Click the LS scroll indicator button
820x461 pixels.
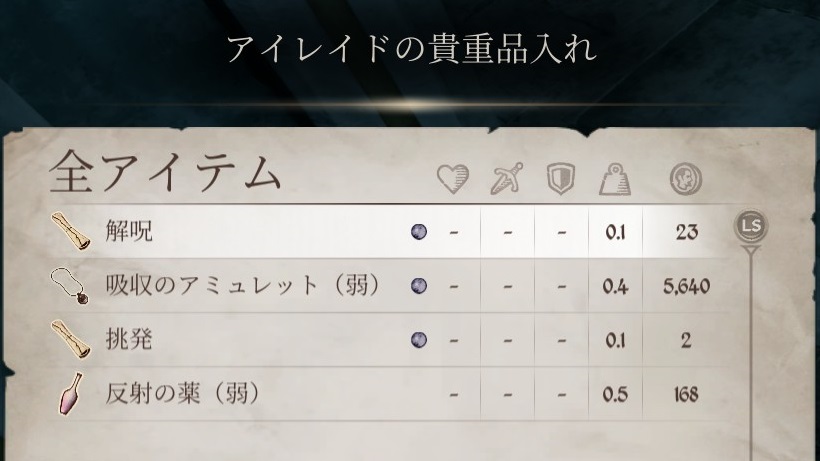coord(751,226)
